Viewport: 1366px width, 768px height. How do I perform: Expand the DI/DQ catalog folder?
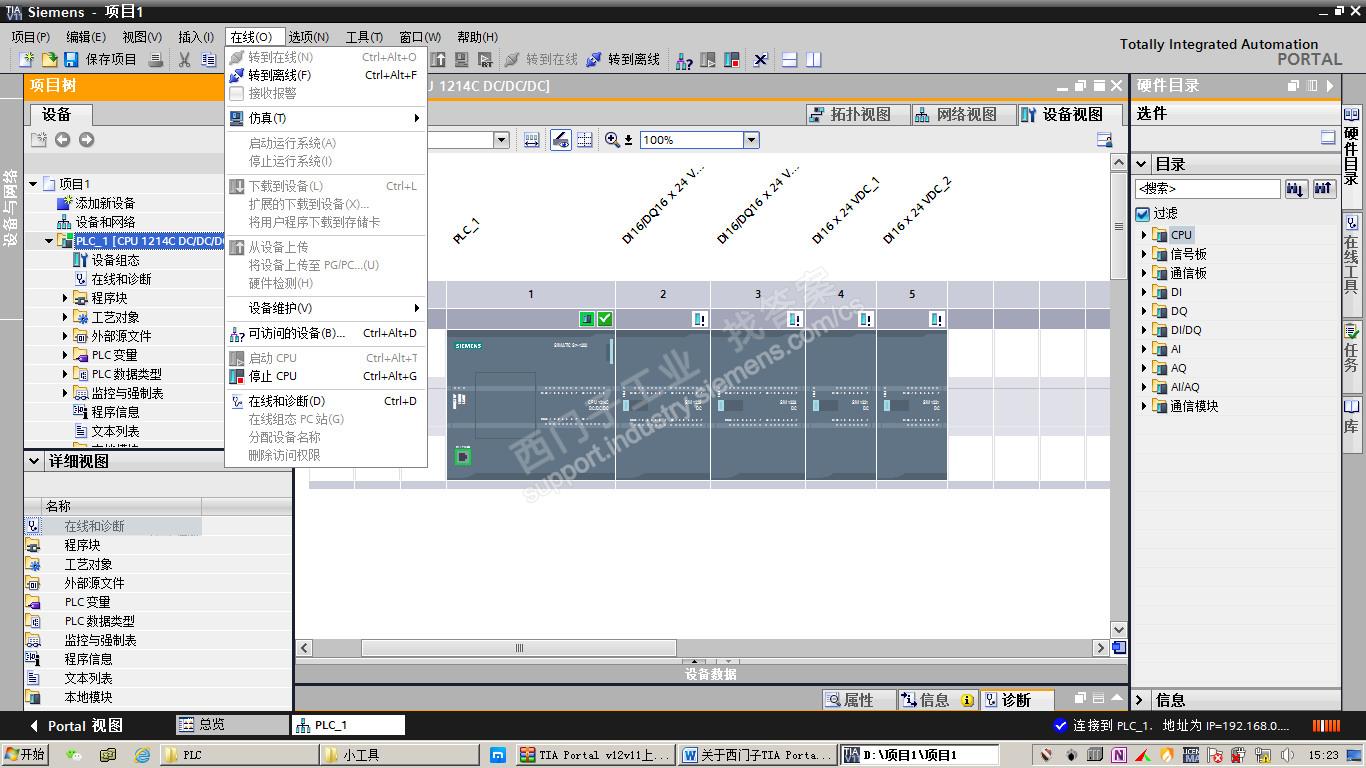1144,330
